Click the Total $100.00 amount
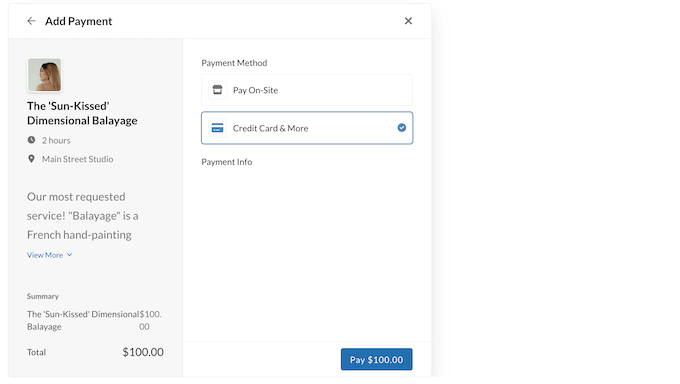The height and width of the screenshot is (384, 680). click(x=143, y=352)
